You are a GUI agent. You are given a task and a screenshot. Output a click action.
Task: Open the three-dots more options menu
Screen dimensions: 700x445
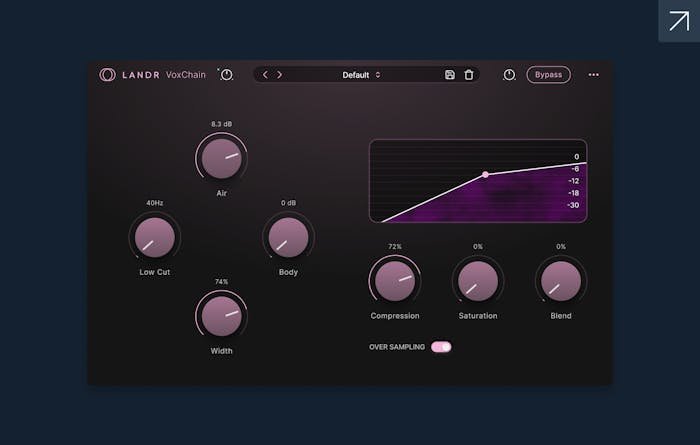tap(593, 75)
